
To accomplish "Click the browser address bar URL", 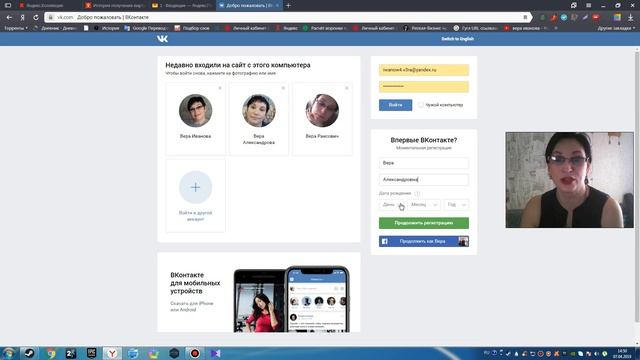I will click(x=286, y=18).
